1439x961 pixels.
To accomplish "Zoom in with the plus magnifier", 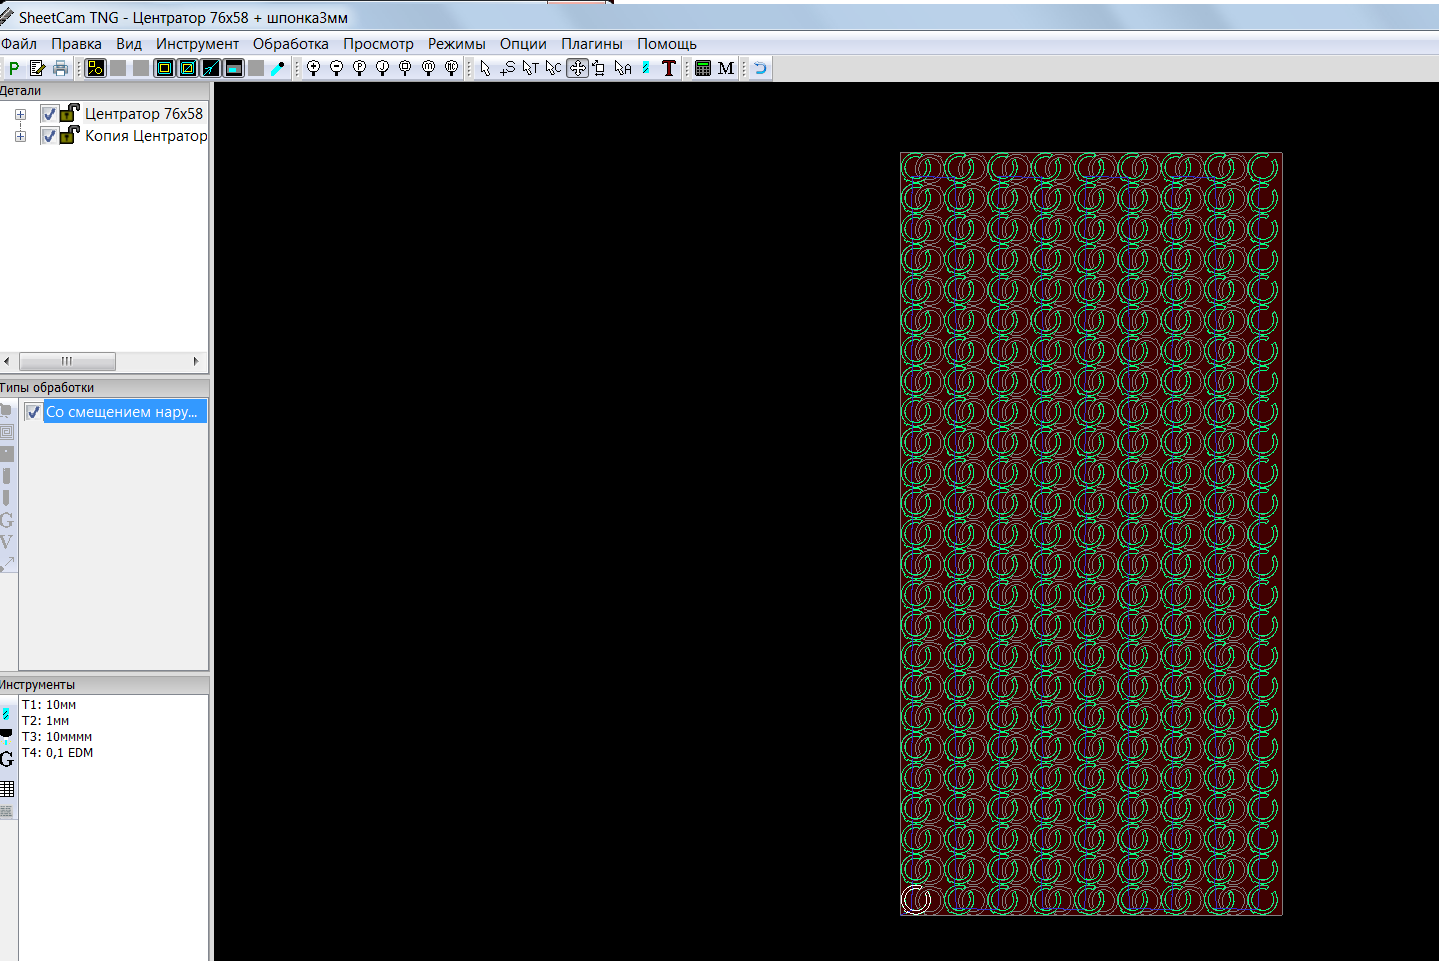I will [313, 68].
